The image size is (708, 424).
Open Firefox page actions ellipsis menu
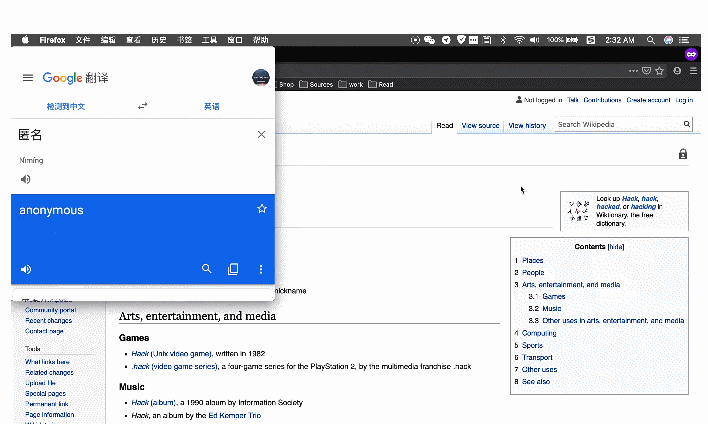632,71
